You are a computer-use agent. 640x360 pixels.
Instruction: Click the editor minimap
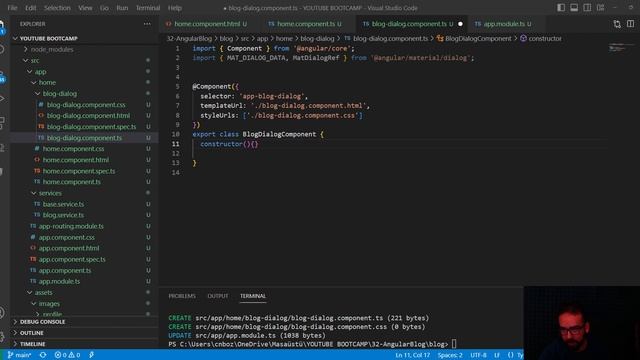click(x=621, y=48)
